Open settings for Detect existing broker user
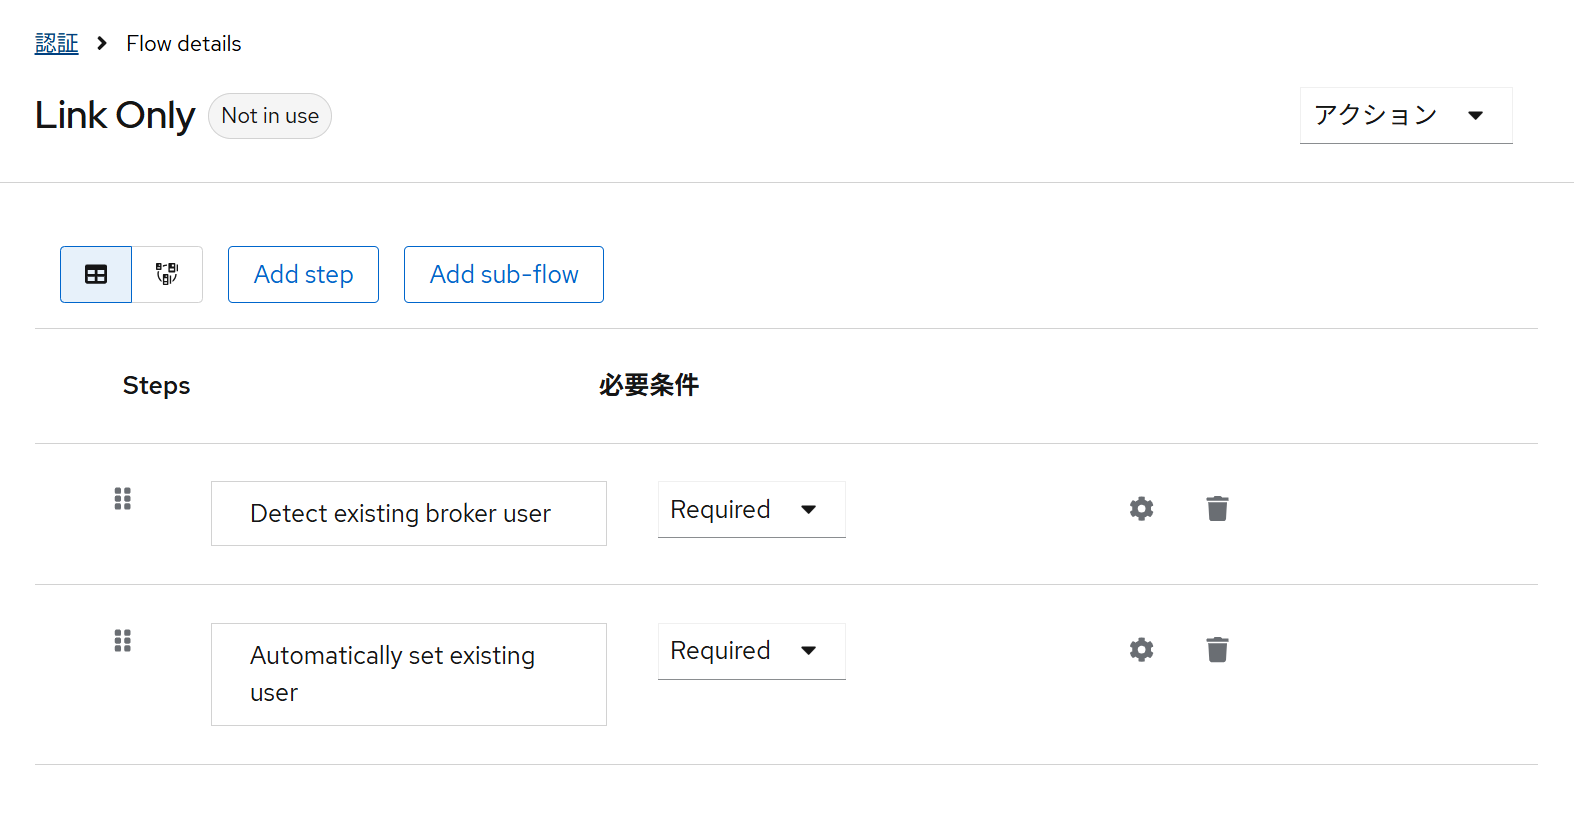The image size is (1574, 834). click(x=1141, y=509)
